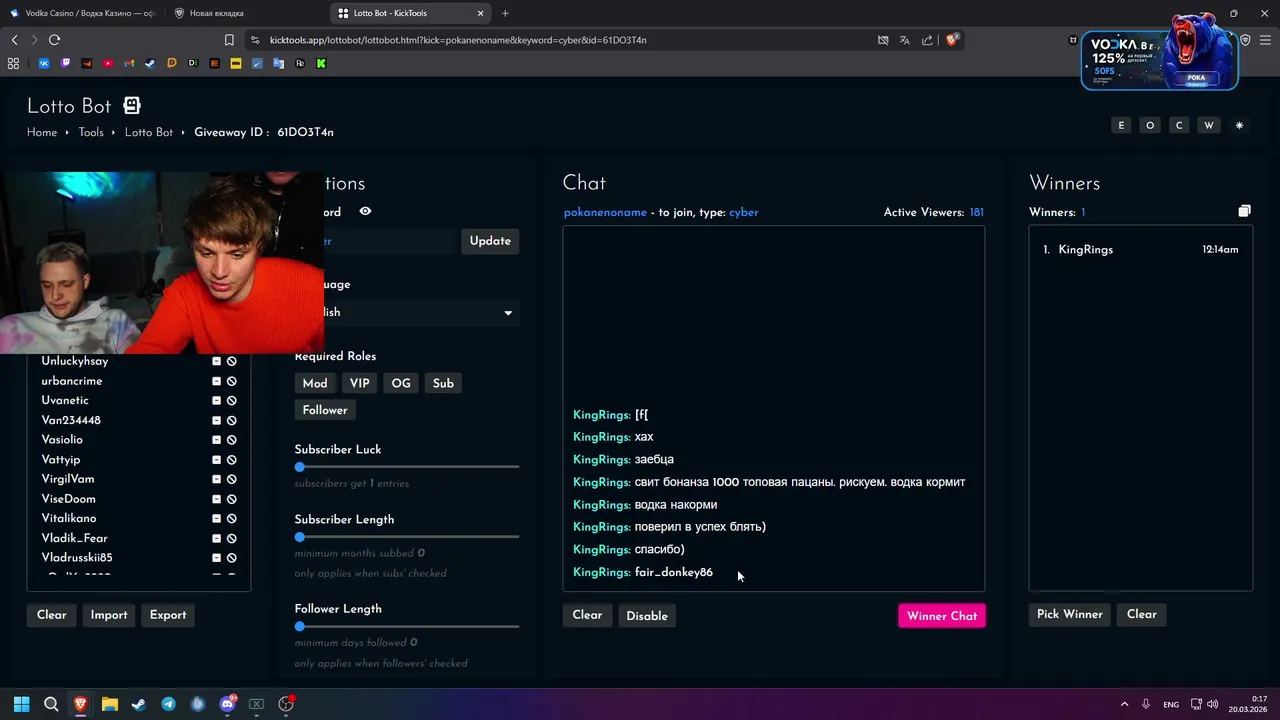Go to Lotto Bot breadcrumb
Image resolution: width=1280 pixels, height=720 pixels.
click(x=149, y=132)
